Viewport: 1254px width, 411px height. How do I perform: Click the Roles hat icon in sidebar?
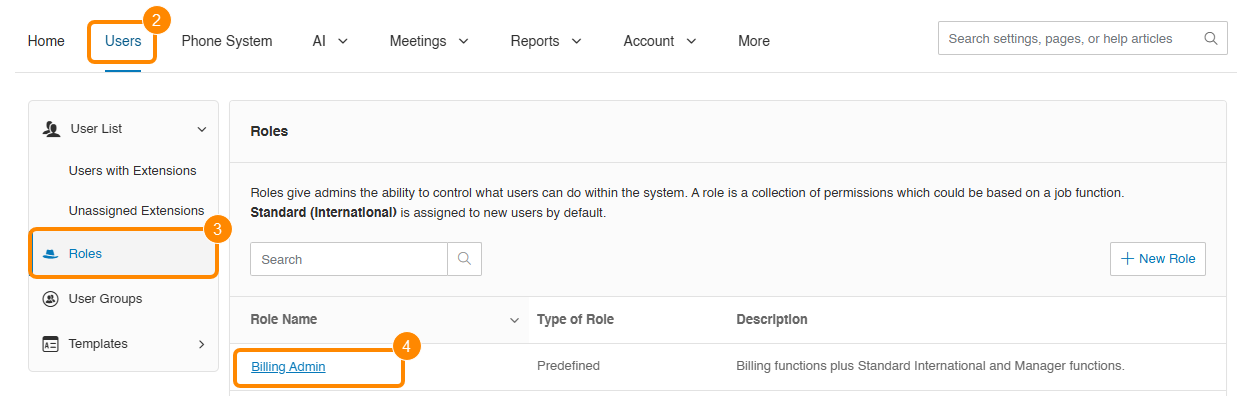click(50, 254)
